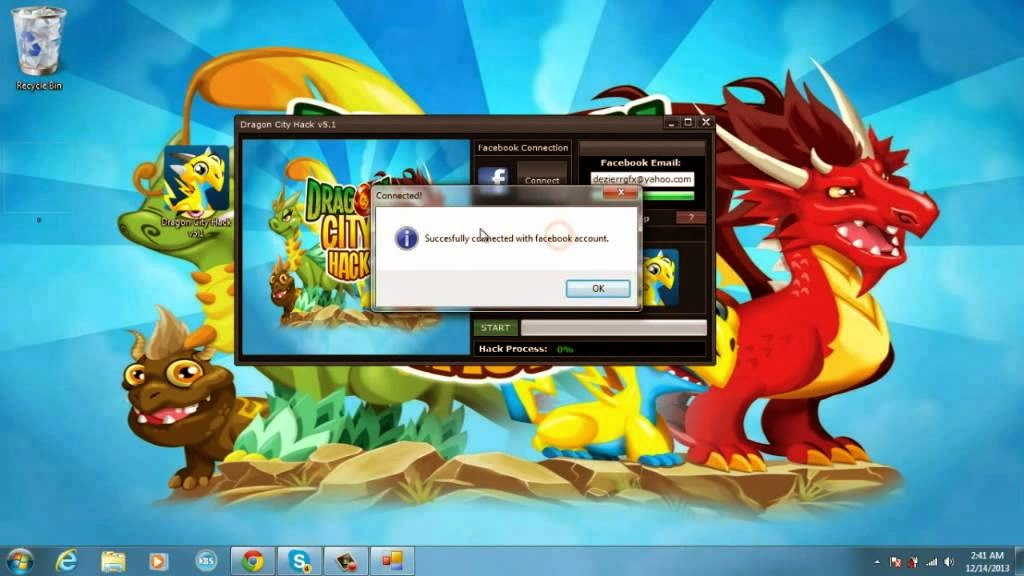Open the Recycle Bin
Screen dimensions: 1024x576
[x=37, y=40]
